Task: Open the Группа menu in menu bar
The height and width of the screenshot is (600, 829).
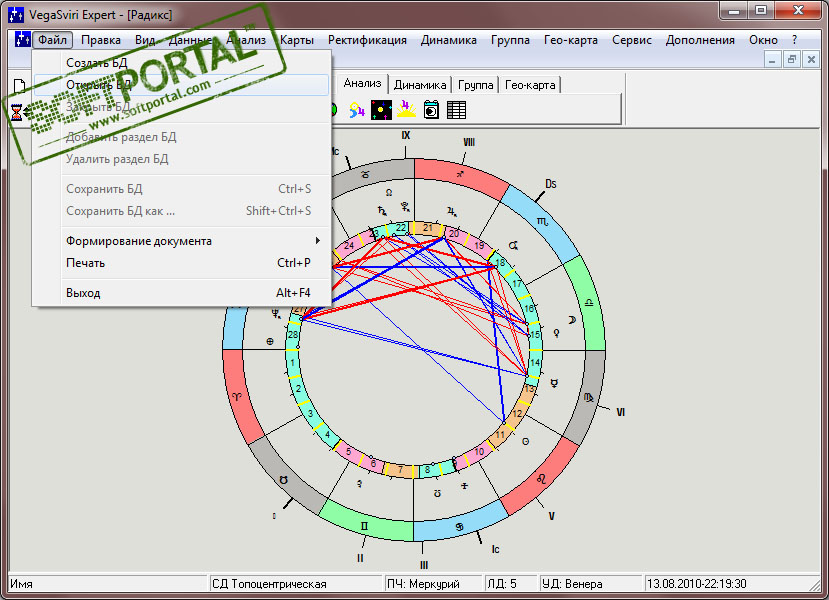Action: click(x=510, y=40)
